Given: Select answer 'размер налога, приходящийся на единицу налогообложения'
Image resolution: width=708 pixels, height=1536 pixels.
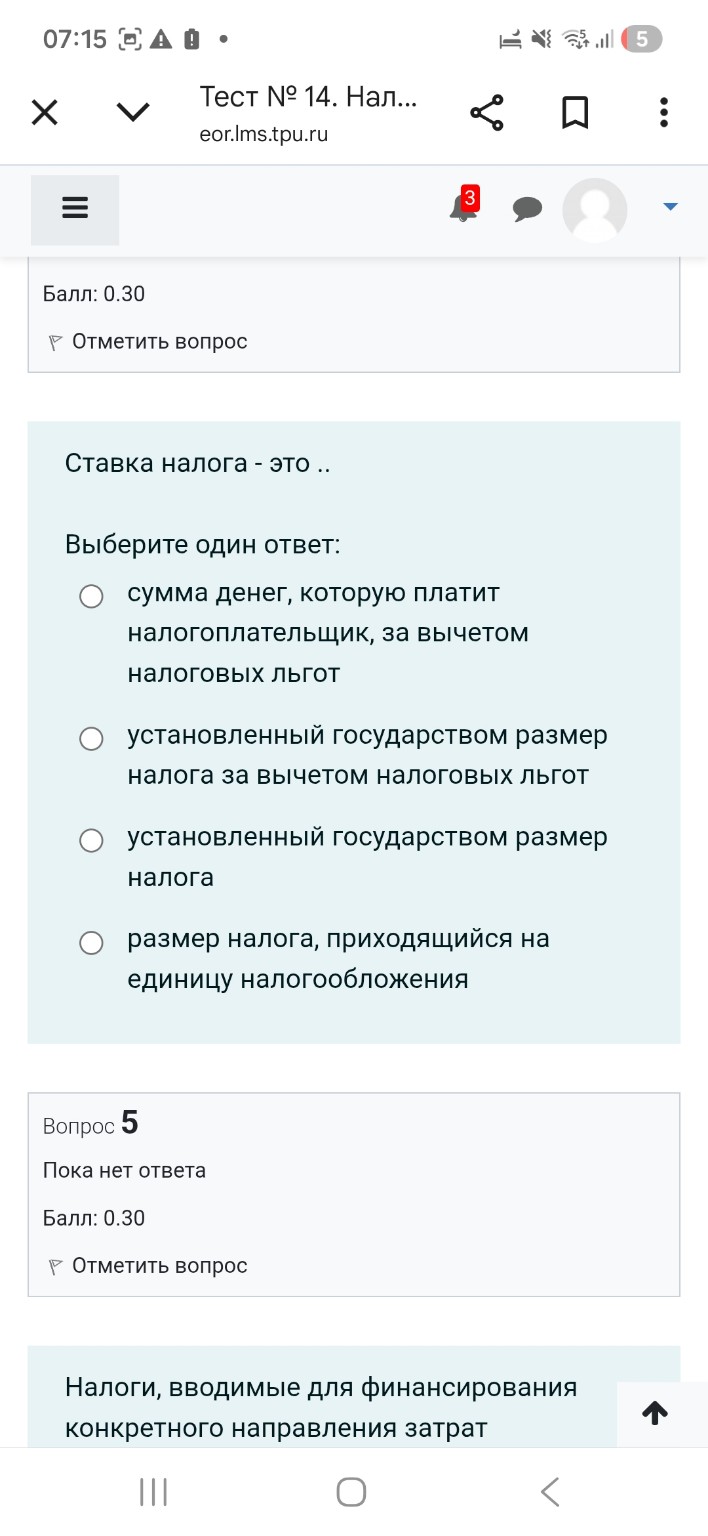Looking at the screenshot, I should pos(91,942).
